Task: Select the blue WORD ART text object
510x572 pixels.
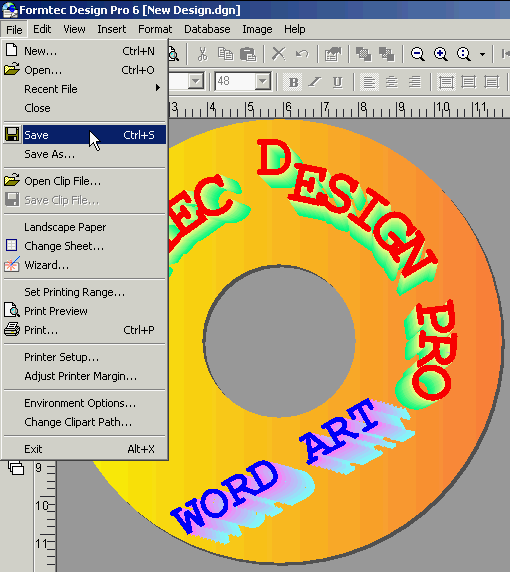Action: coord(292,471)
